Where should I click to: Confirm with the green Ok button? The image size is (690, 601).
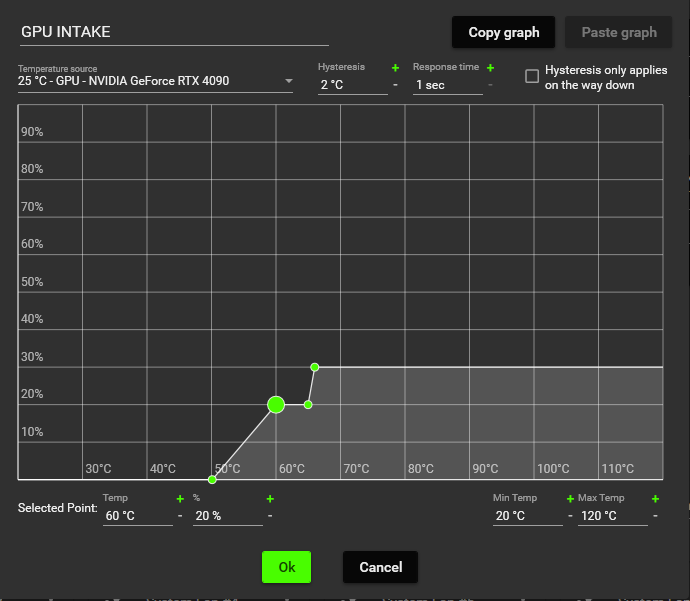click(286, 567)
